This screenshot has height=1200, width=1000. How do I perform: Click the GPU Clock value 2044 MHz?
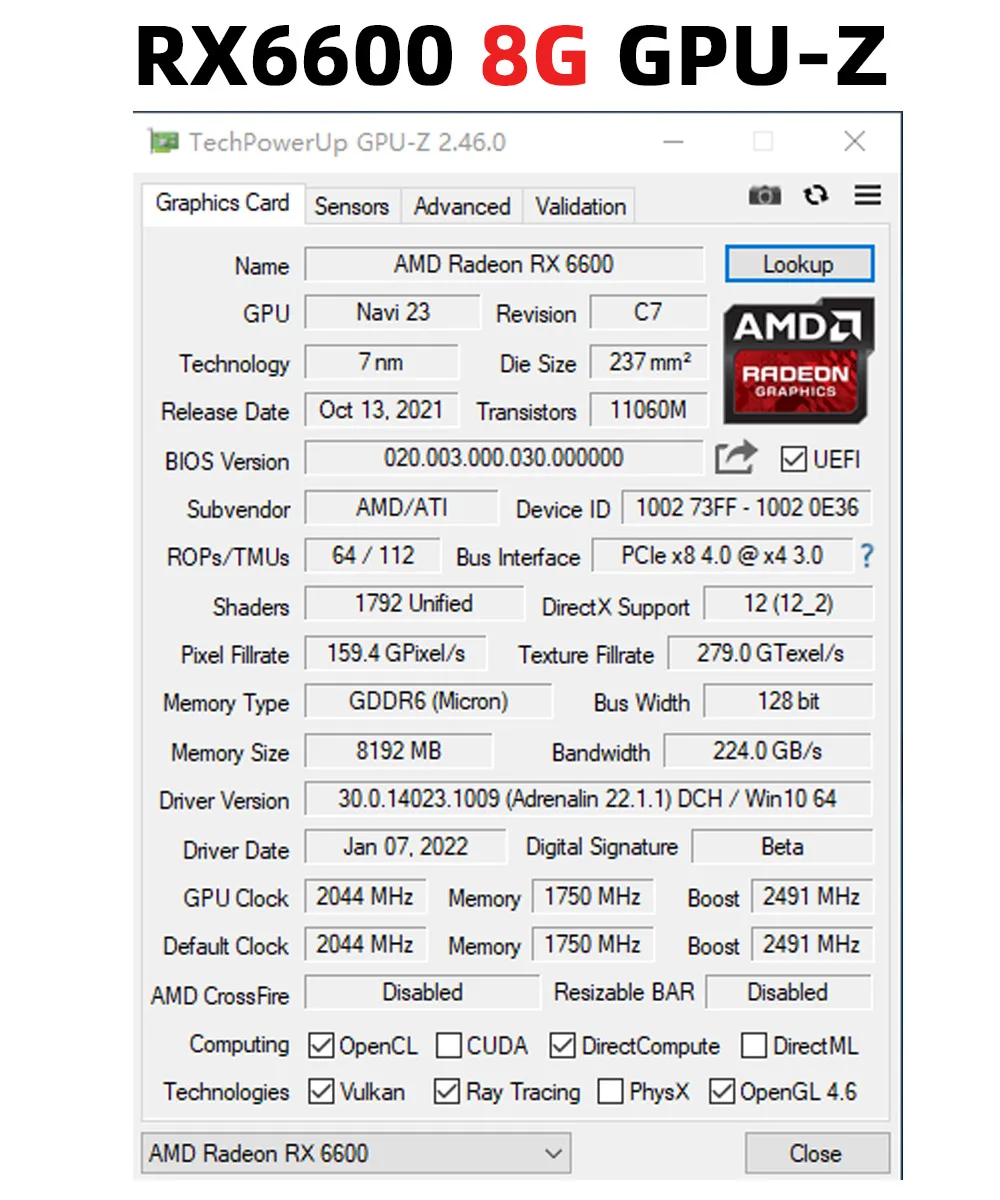point(365,897)
